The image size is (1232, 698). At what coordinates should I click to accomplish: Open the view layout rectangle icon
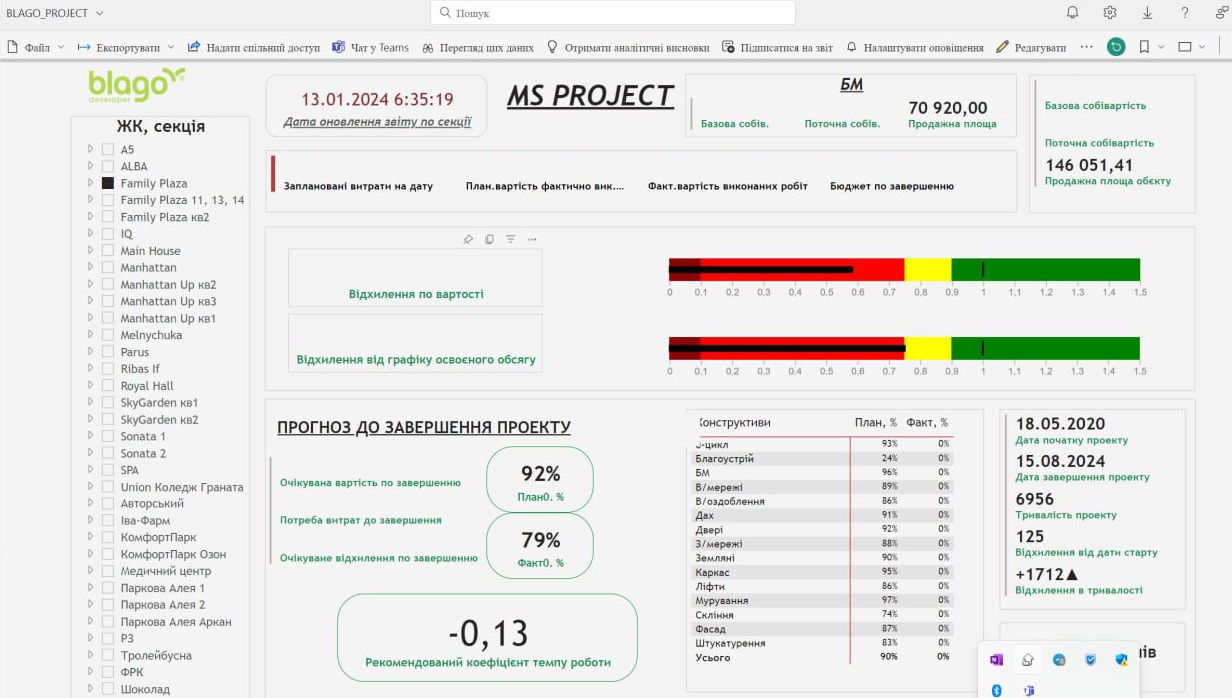coord(1185,47)
